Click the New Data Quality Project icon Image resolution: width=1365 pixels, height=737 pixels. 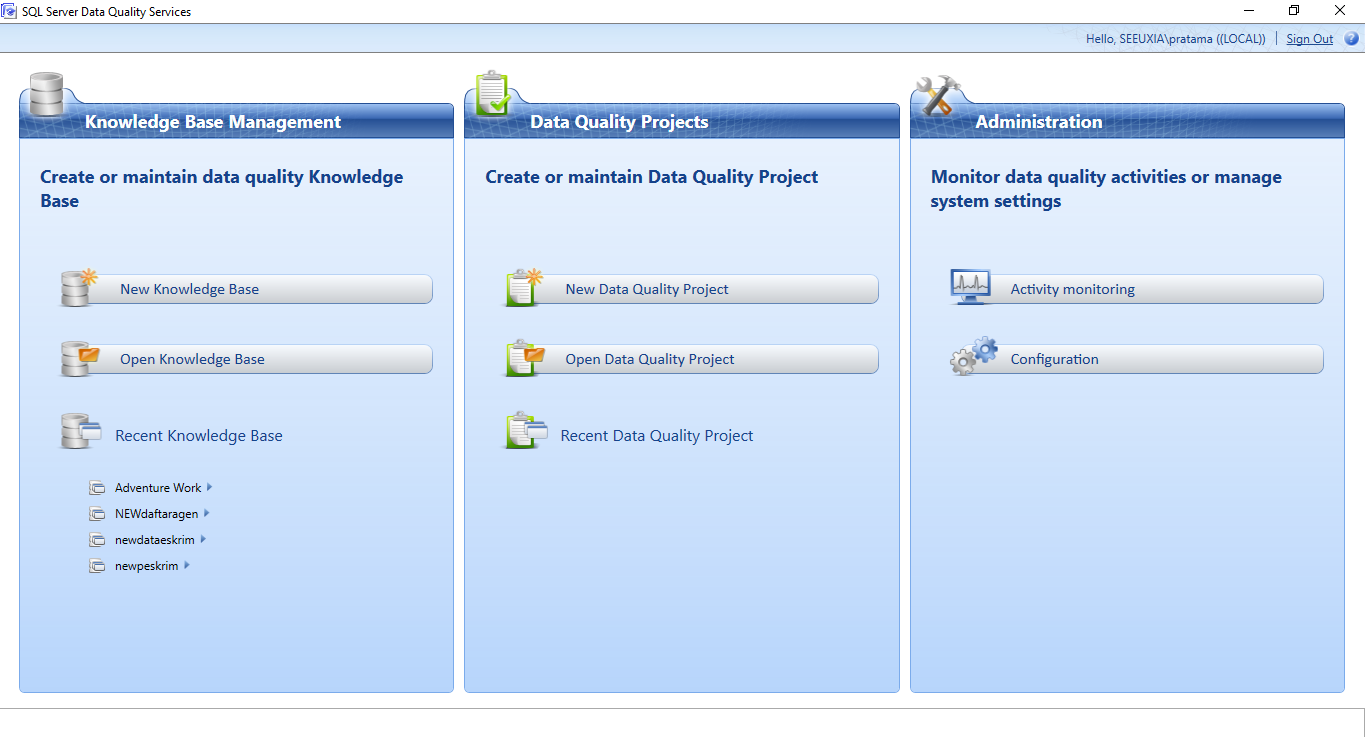523,288
